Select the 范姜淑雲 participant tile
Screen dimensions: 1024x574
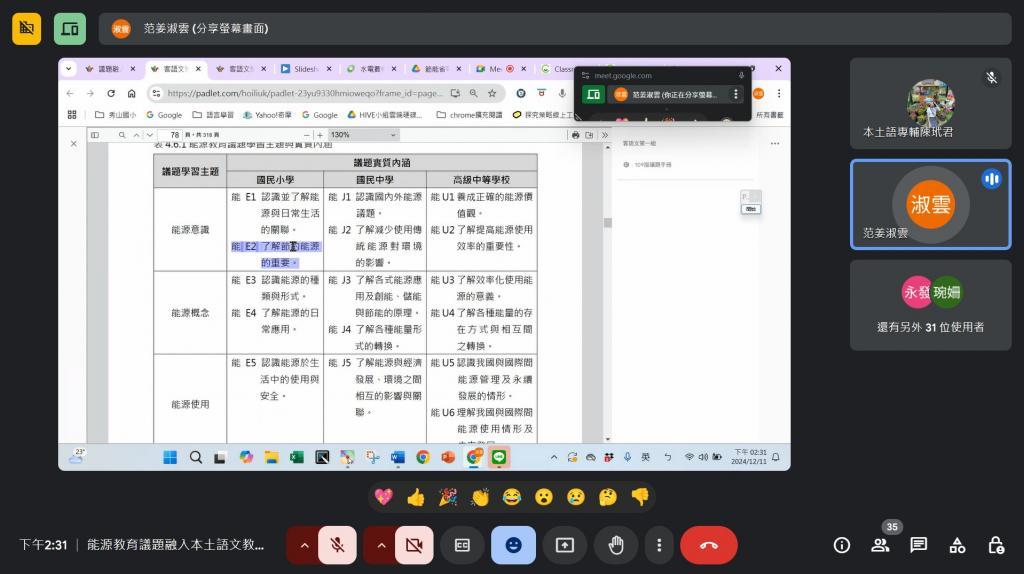930,204
